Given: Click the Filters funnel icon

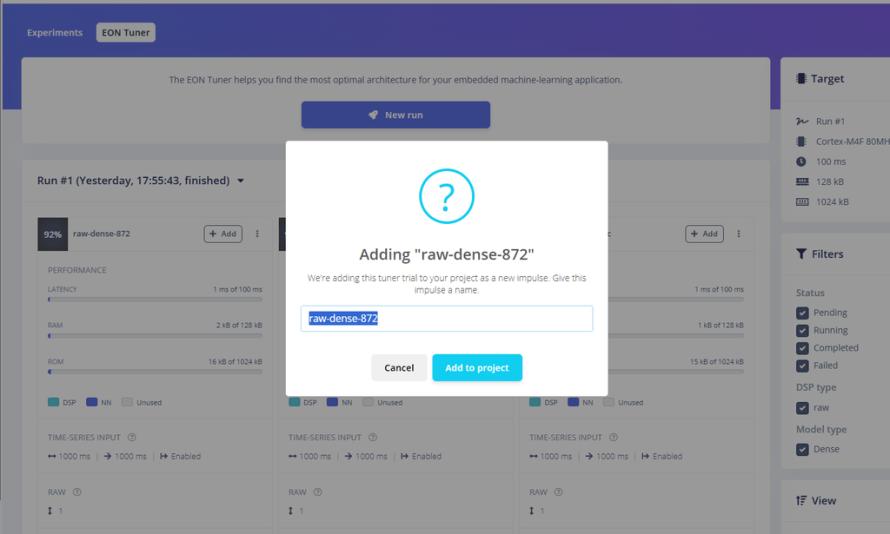Looking at the screenshot, I should coord(801,254).
